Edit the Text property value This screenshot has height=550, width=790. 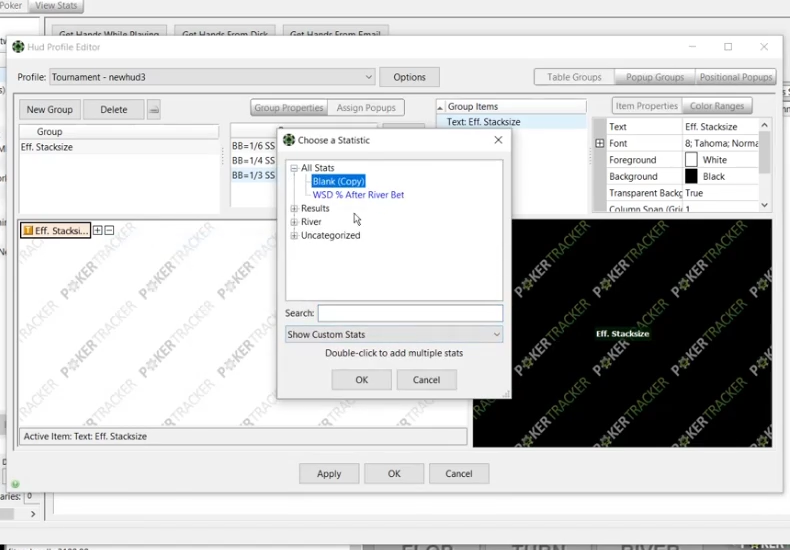(720, 127)
